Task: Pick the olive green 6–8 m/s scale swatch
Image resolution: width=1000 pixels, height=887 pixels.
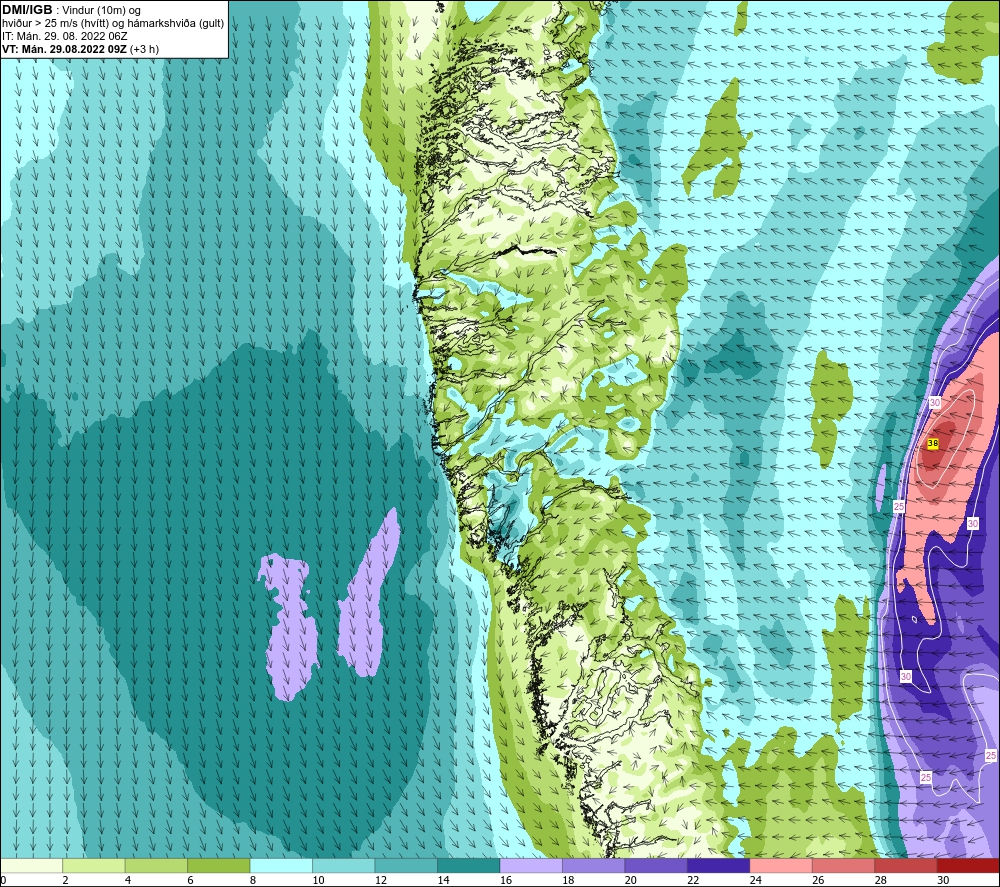Action: pyautogui.click(x=219, y=866)
